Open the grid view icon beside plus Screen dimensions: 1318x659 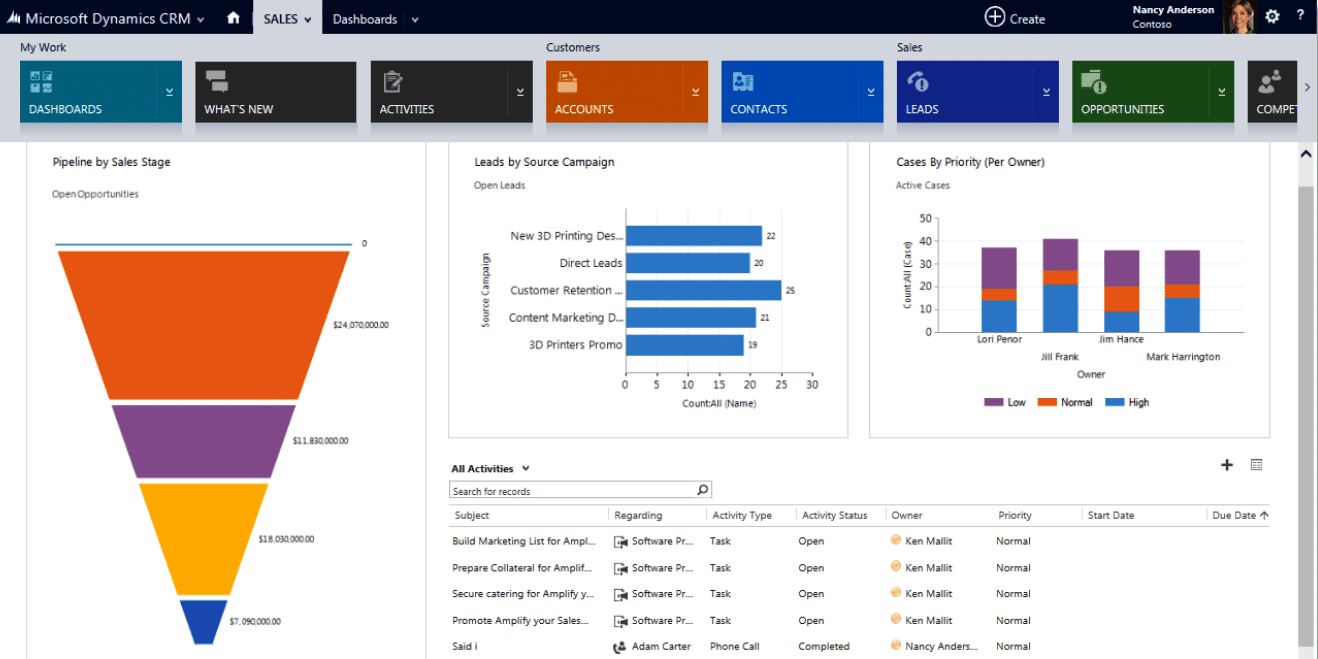[x=1257, y=465]
